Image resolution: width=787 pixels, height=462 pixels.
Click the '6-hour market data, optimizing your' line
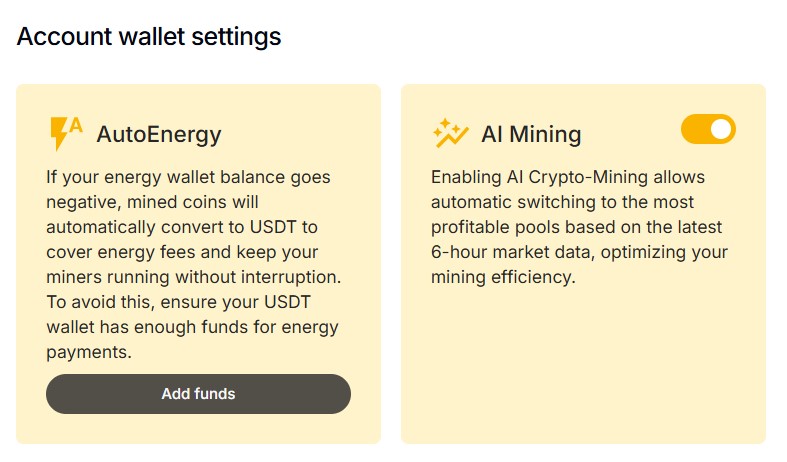[x=579, y=252]
